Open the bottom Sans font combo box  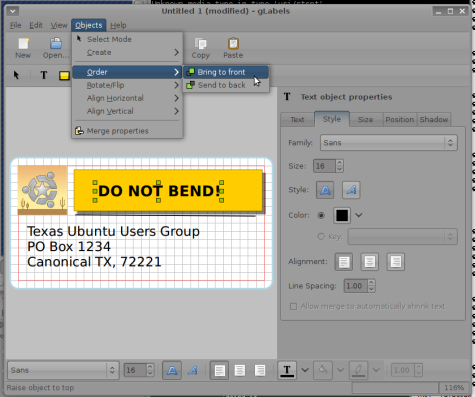point(63,370)
